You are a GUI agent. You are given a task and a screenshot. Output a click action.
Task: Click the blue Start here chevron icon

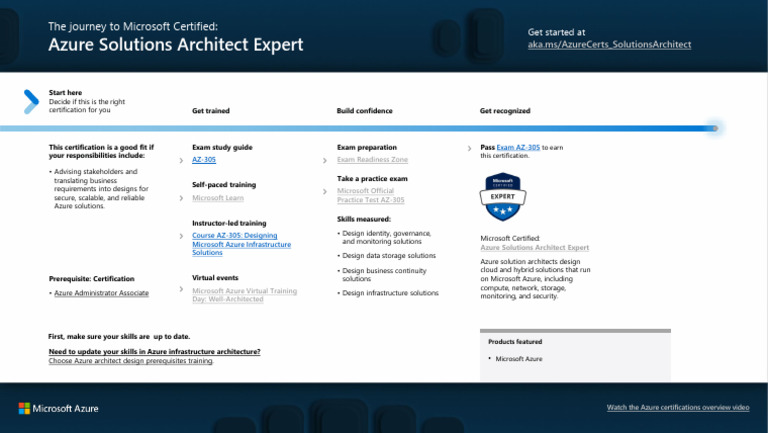coord(31,101)
